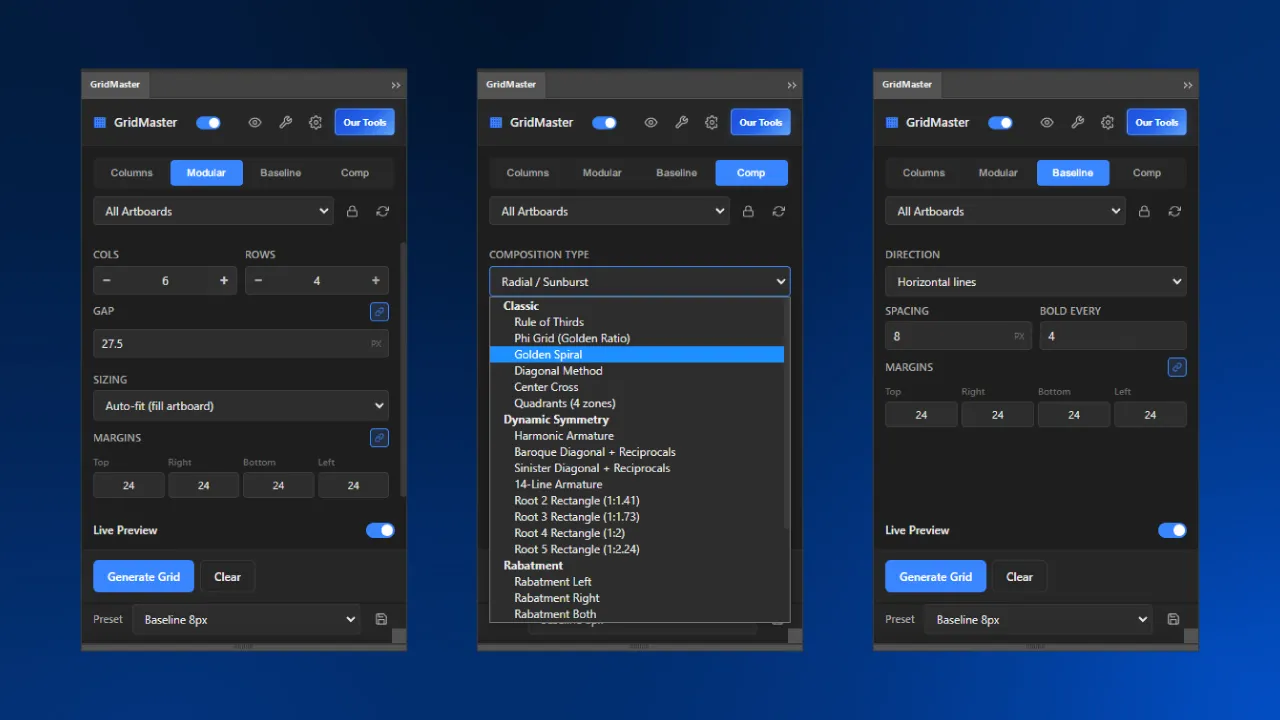
Task: Switch to Comp tab in right panel
Action: pyautogui.click(x=1147, y=173)
